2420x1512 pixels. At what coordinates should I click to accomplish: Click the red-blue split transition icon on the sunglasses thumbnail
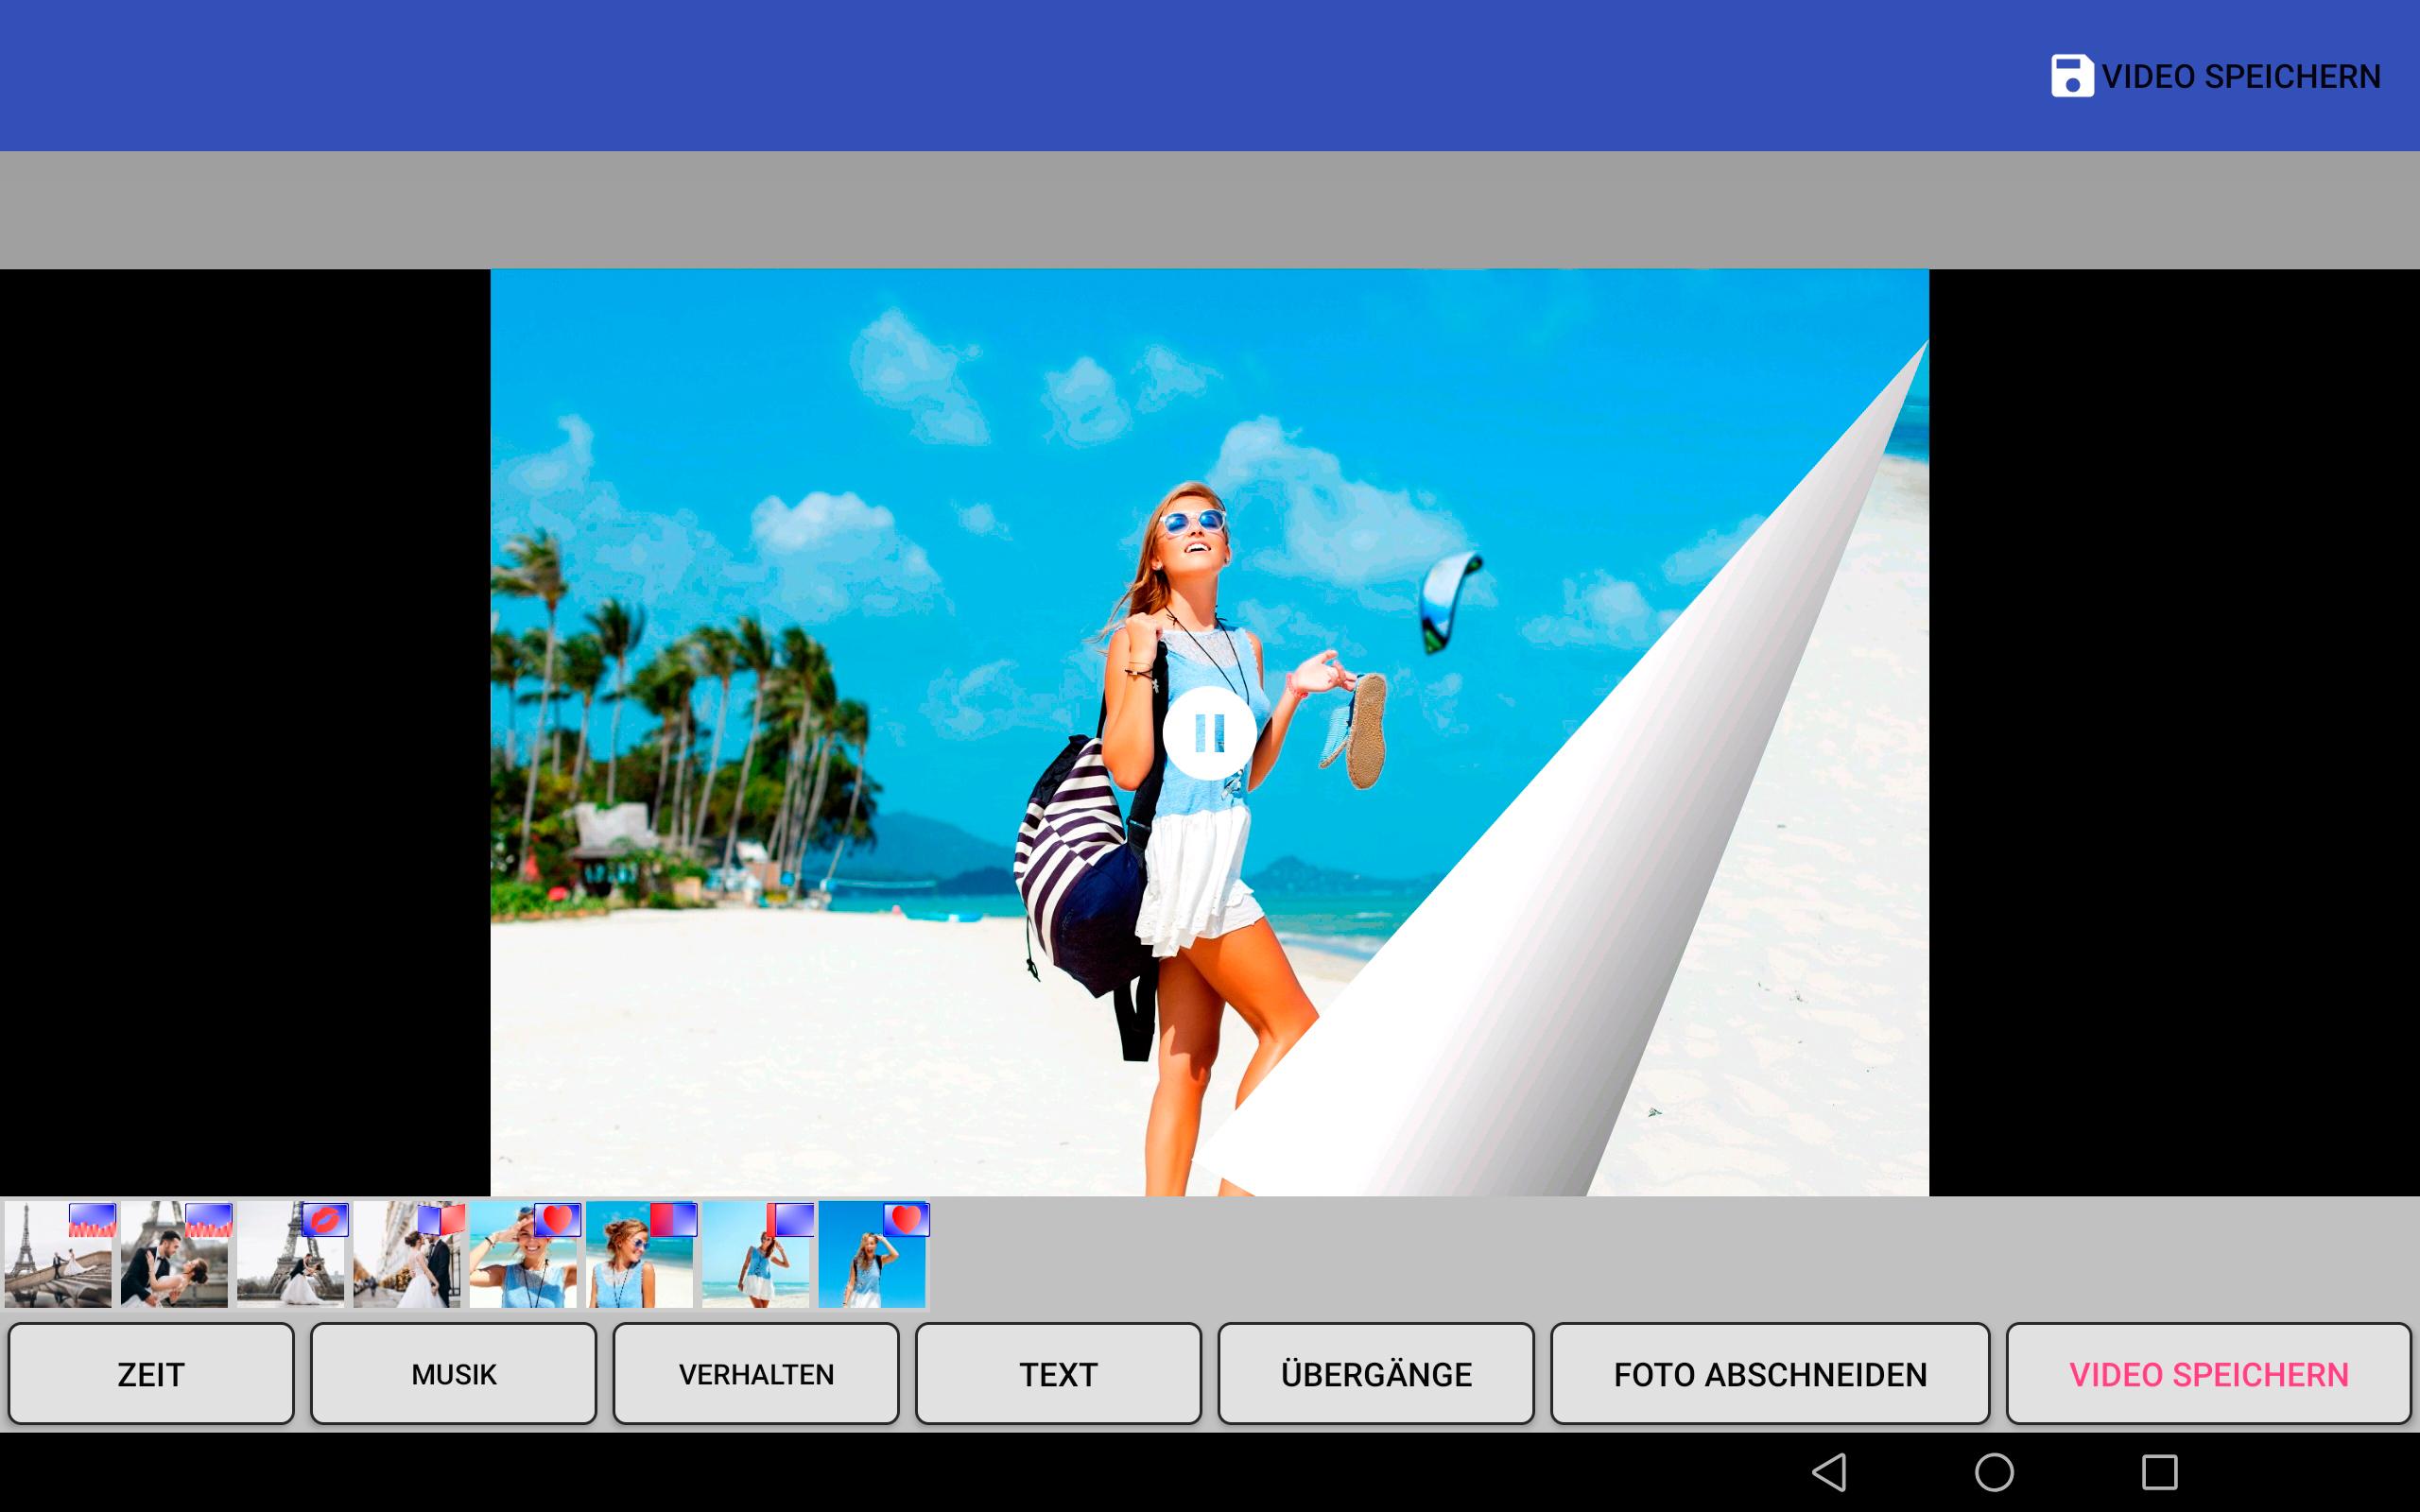[673, 1220]
